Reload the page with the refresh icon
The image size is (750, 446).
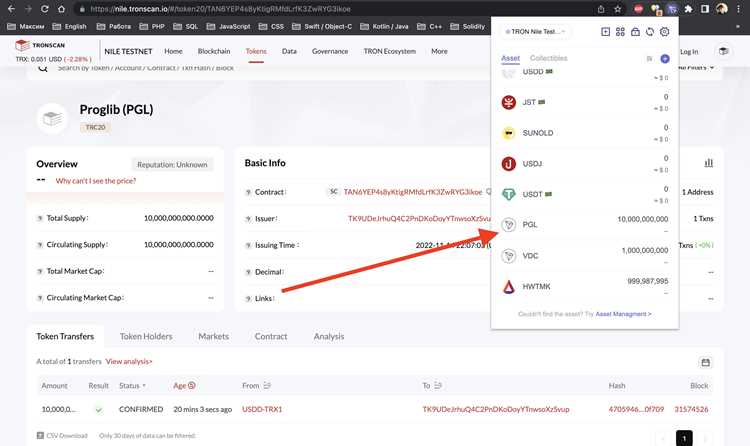point(44,9)
